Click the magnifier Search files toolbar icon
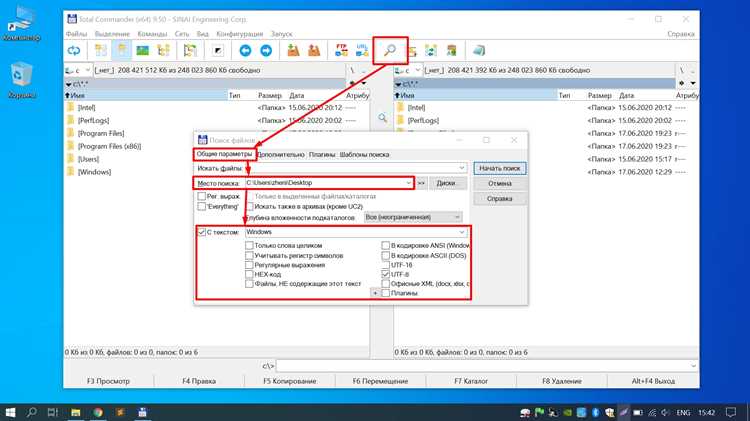The height and width of the screenshot is (421, 750). pyautogui.click(x=390, y=50)
